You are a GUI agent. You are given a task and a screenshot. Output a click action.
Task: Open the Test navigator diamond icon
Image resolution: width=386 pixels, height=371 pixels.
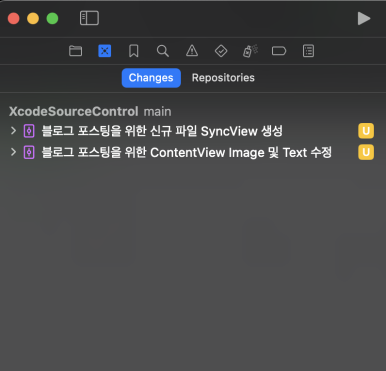[x=221, y=51]
